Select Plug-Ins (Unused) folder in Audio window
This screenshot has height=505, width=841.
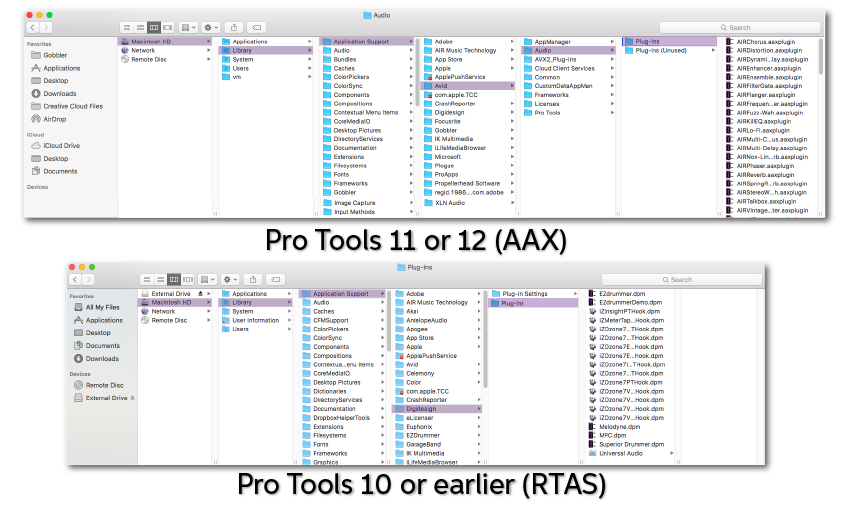(669, 50)
